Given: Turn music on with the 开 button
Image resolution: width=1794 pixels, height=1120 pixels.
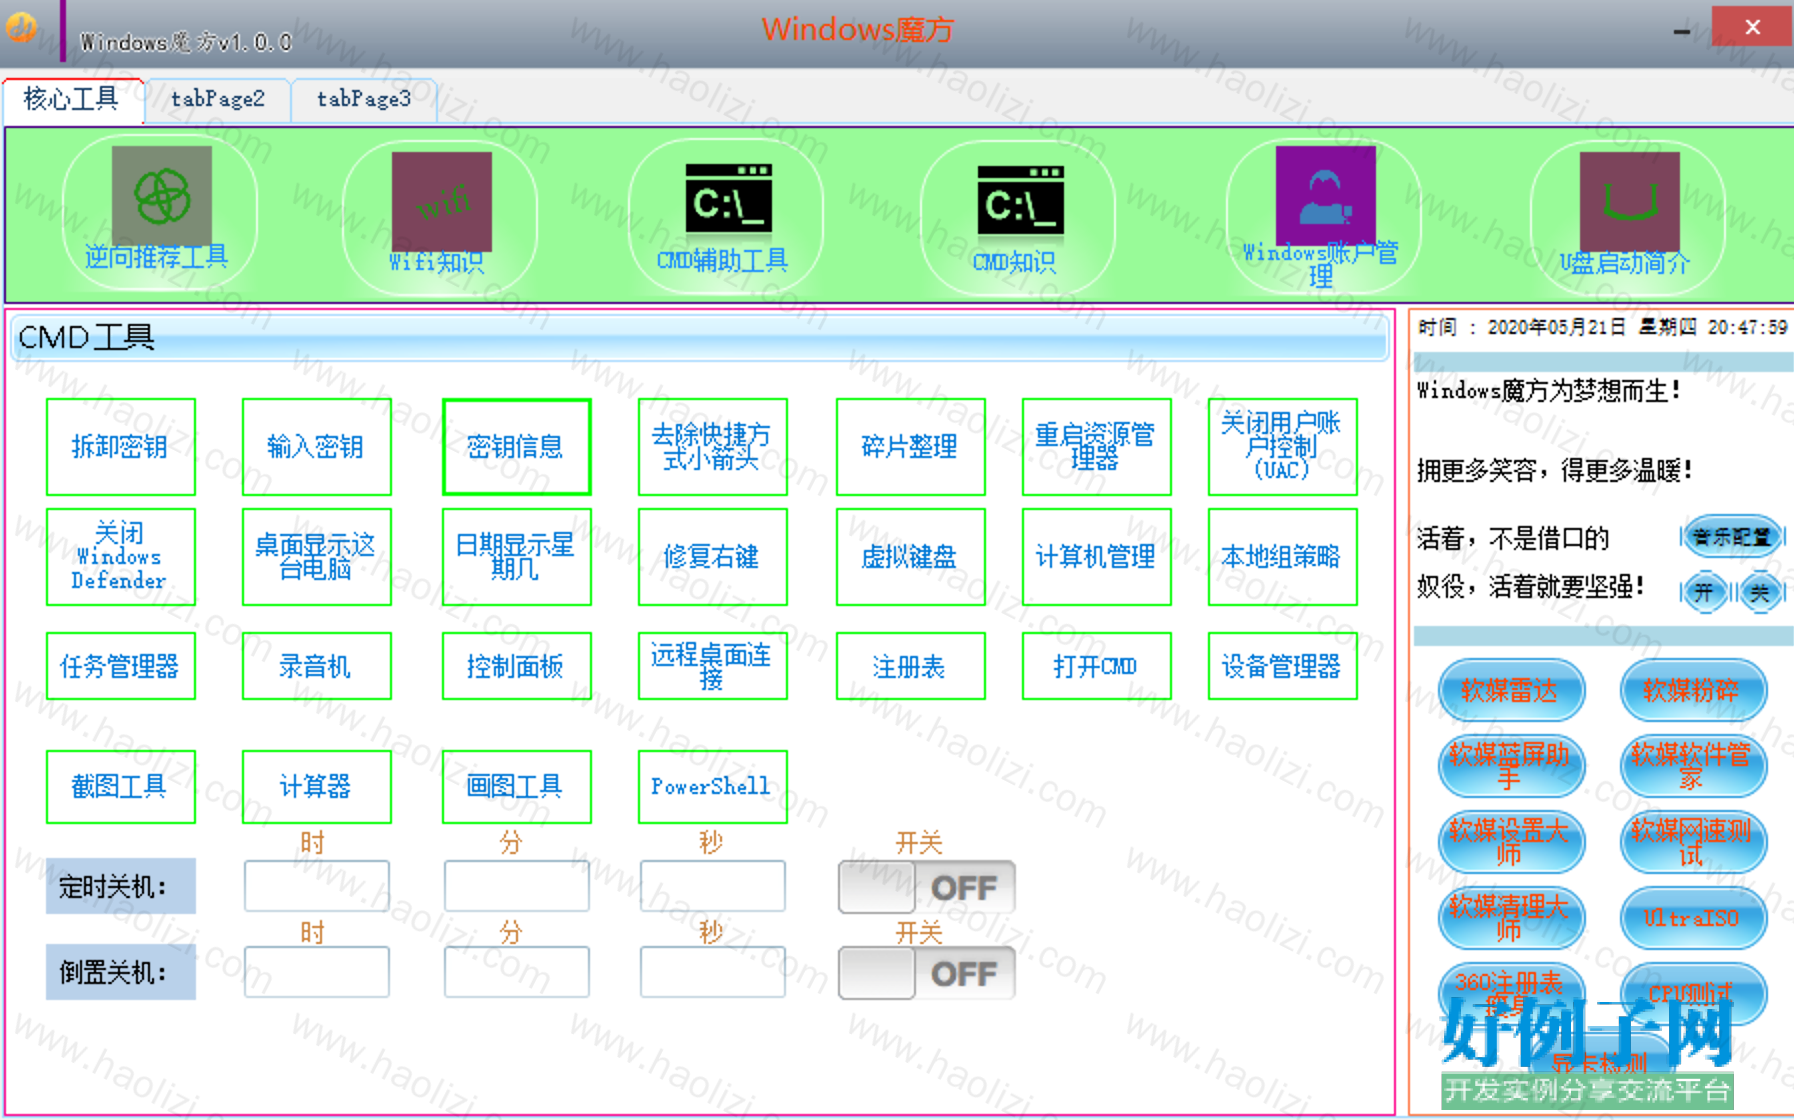Looking at the screenshot, I should 1704,592.
